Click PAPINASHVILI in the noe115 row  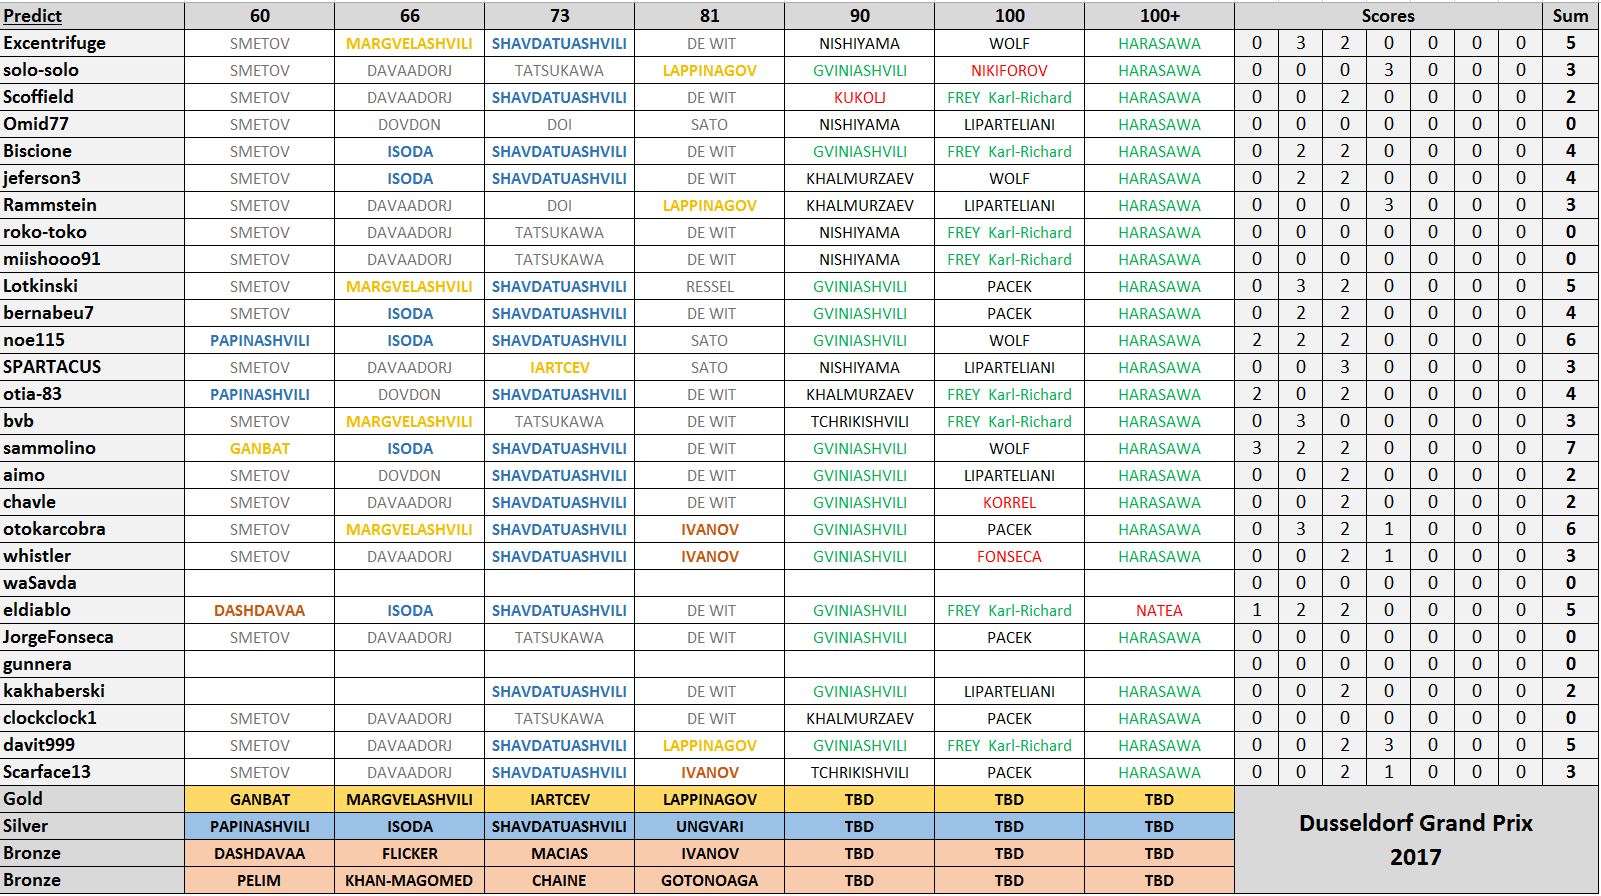point(260,340)
